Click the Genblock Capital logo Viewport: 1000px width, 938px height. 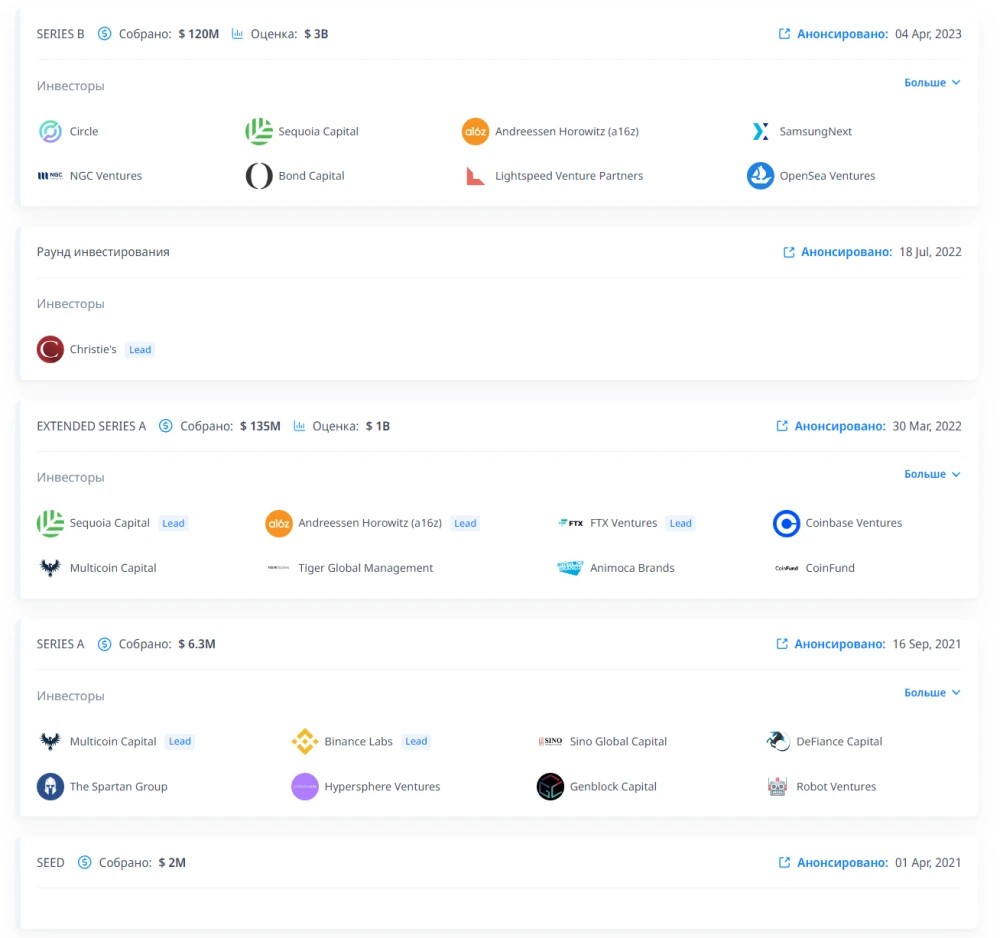(550, 786)
